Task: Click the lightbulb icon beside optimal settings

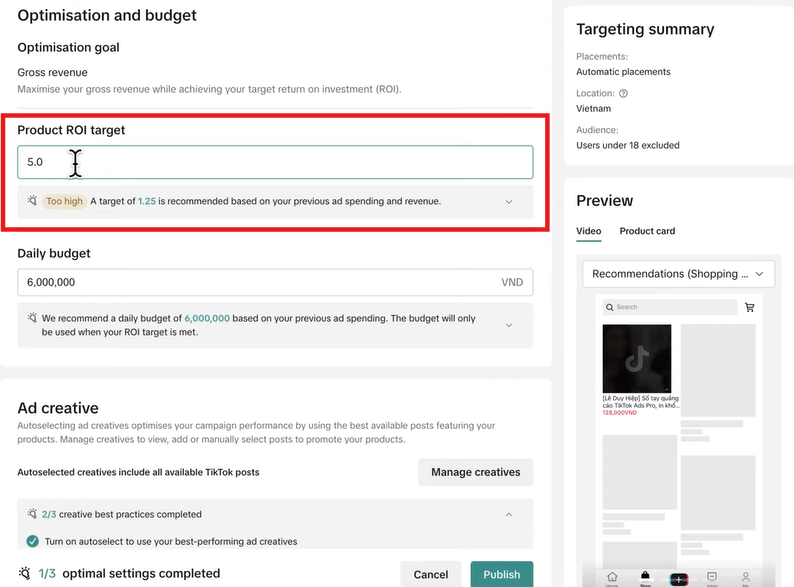Action: point(24,574)
